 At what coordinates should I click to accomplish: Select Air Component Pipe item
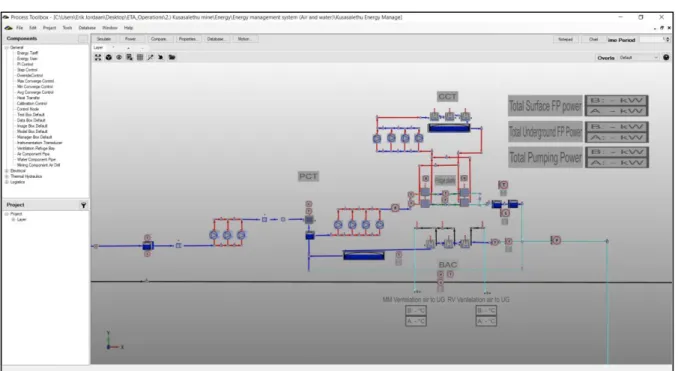(33, 154)
